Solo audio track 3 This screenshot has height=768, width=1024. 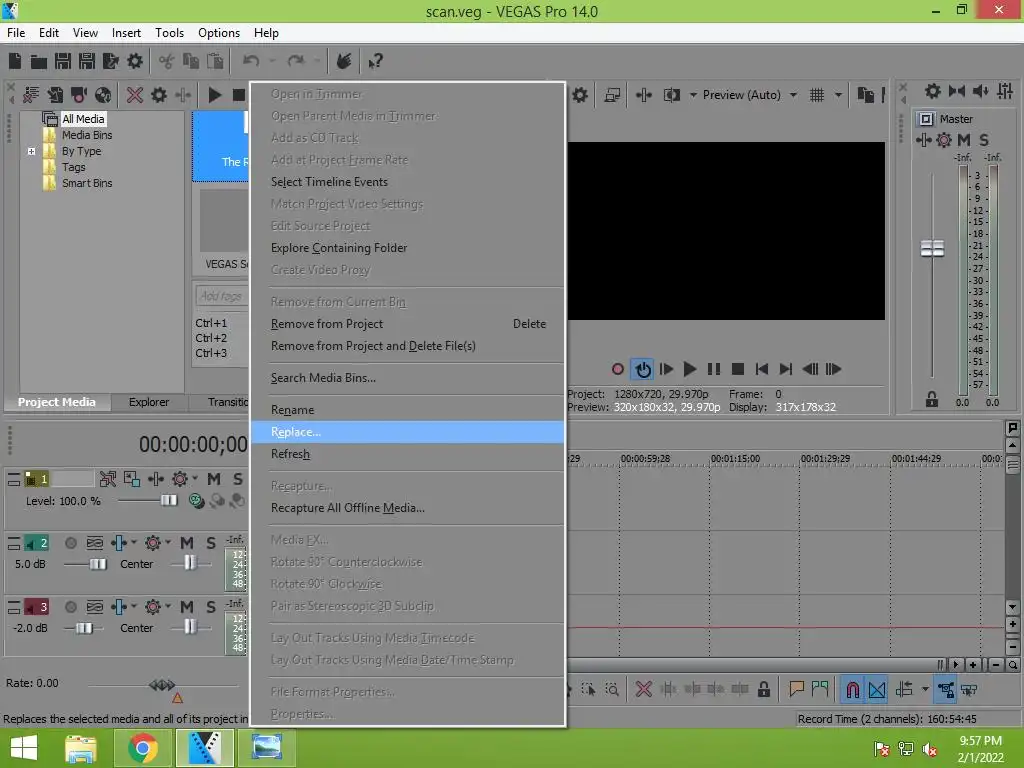pyautogui.click(x=211, y=607)
